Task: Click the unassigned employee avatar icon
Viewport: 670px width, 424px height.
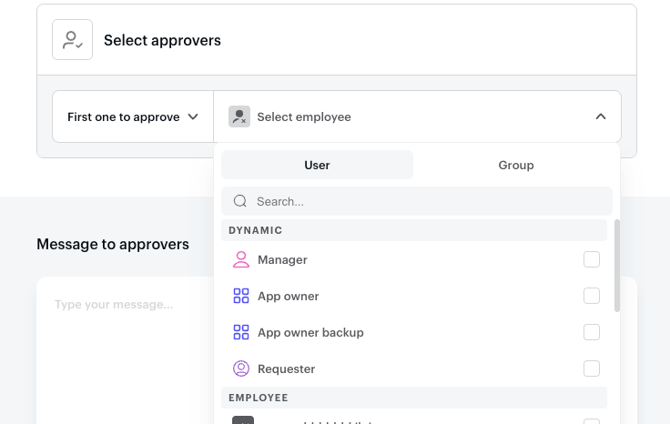Action: point(239,117)
